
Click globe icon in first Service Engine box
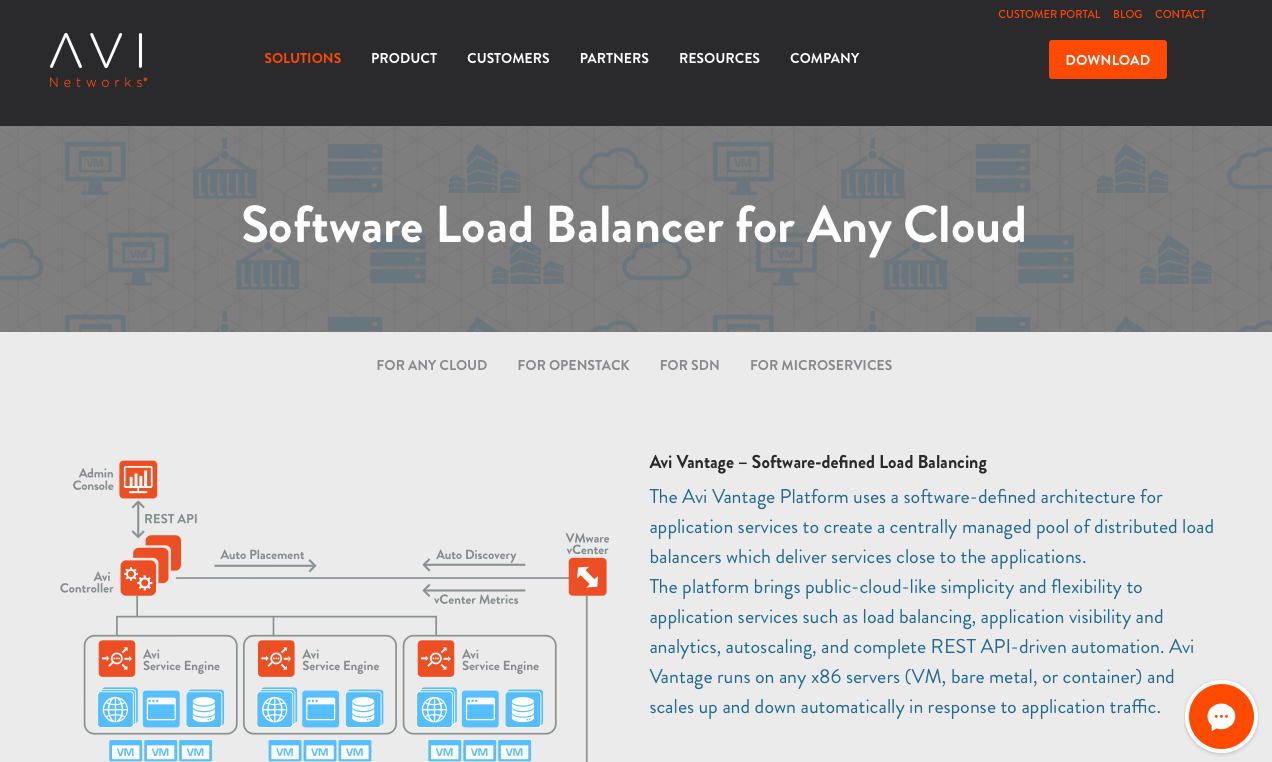pyautogui.click(x=116, y=708)
